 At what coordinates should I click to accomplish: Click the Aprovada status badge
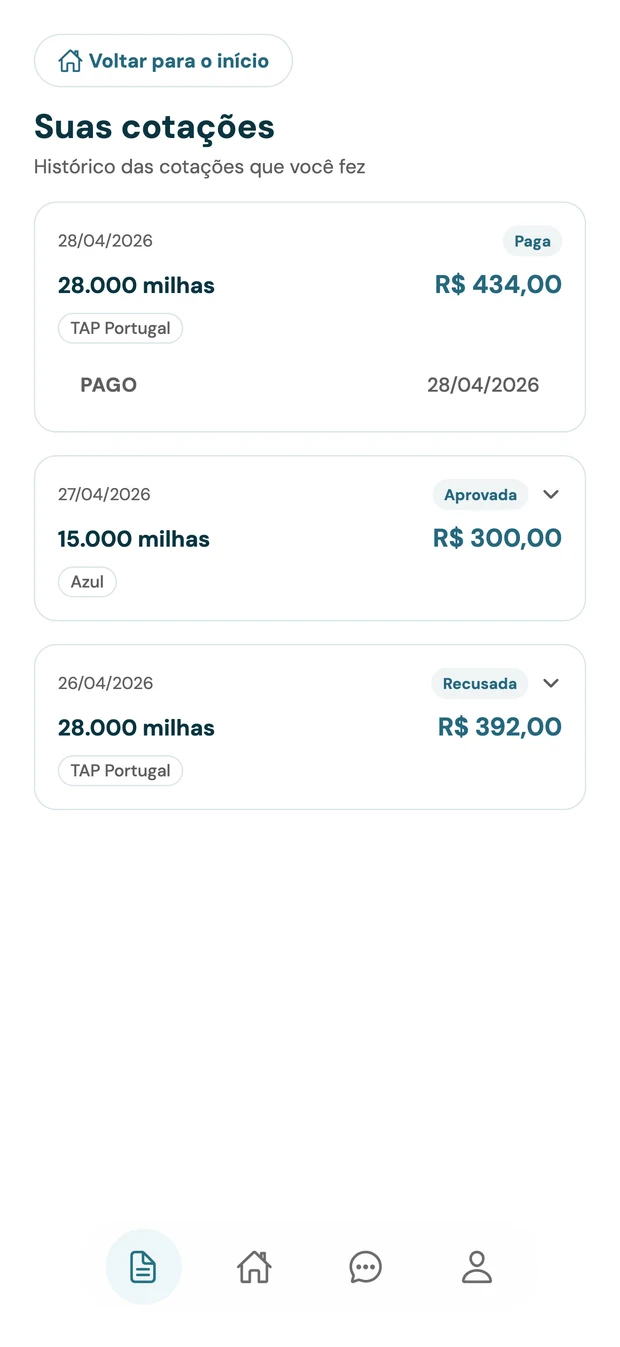click(x=480, y=494)
